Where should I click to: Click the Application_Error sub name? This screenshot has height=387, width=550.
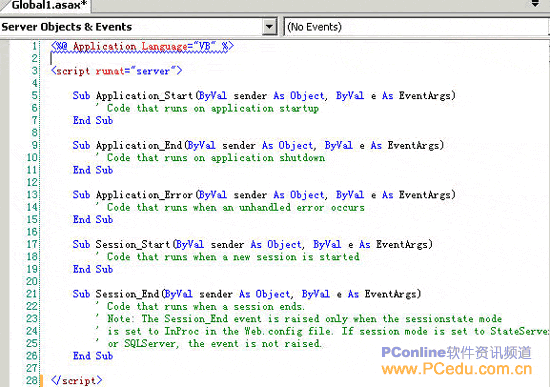pyautogui.click(x=145, y=195)
